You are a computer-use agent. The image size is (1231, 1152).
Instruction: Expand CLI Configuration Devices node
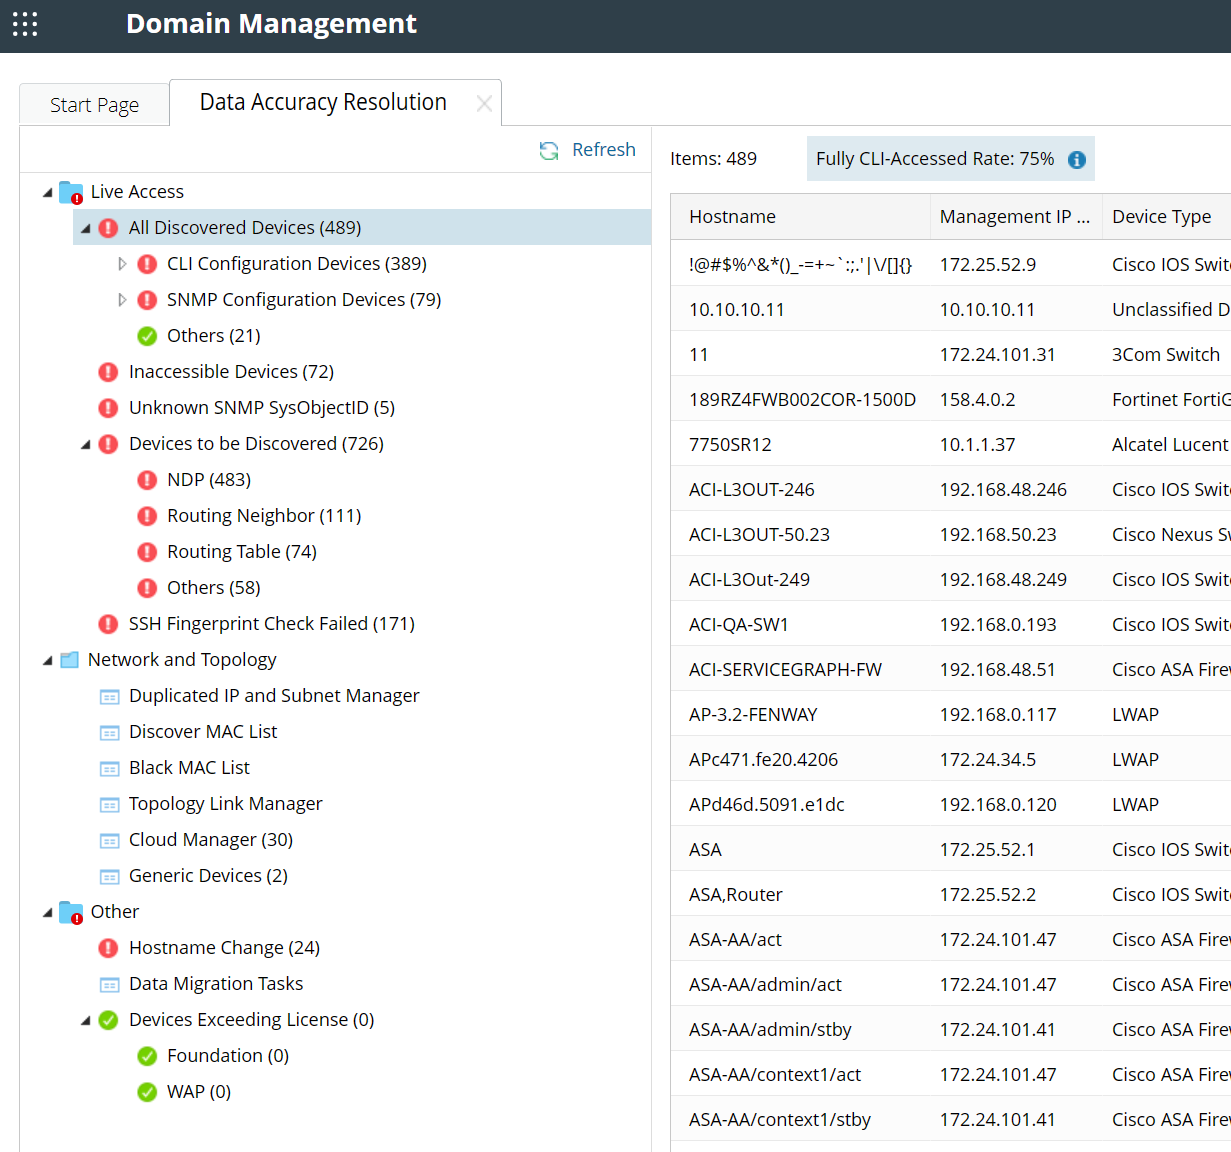coord(122,264)
